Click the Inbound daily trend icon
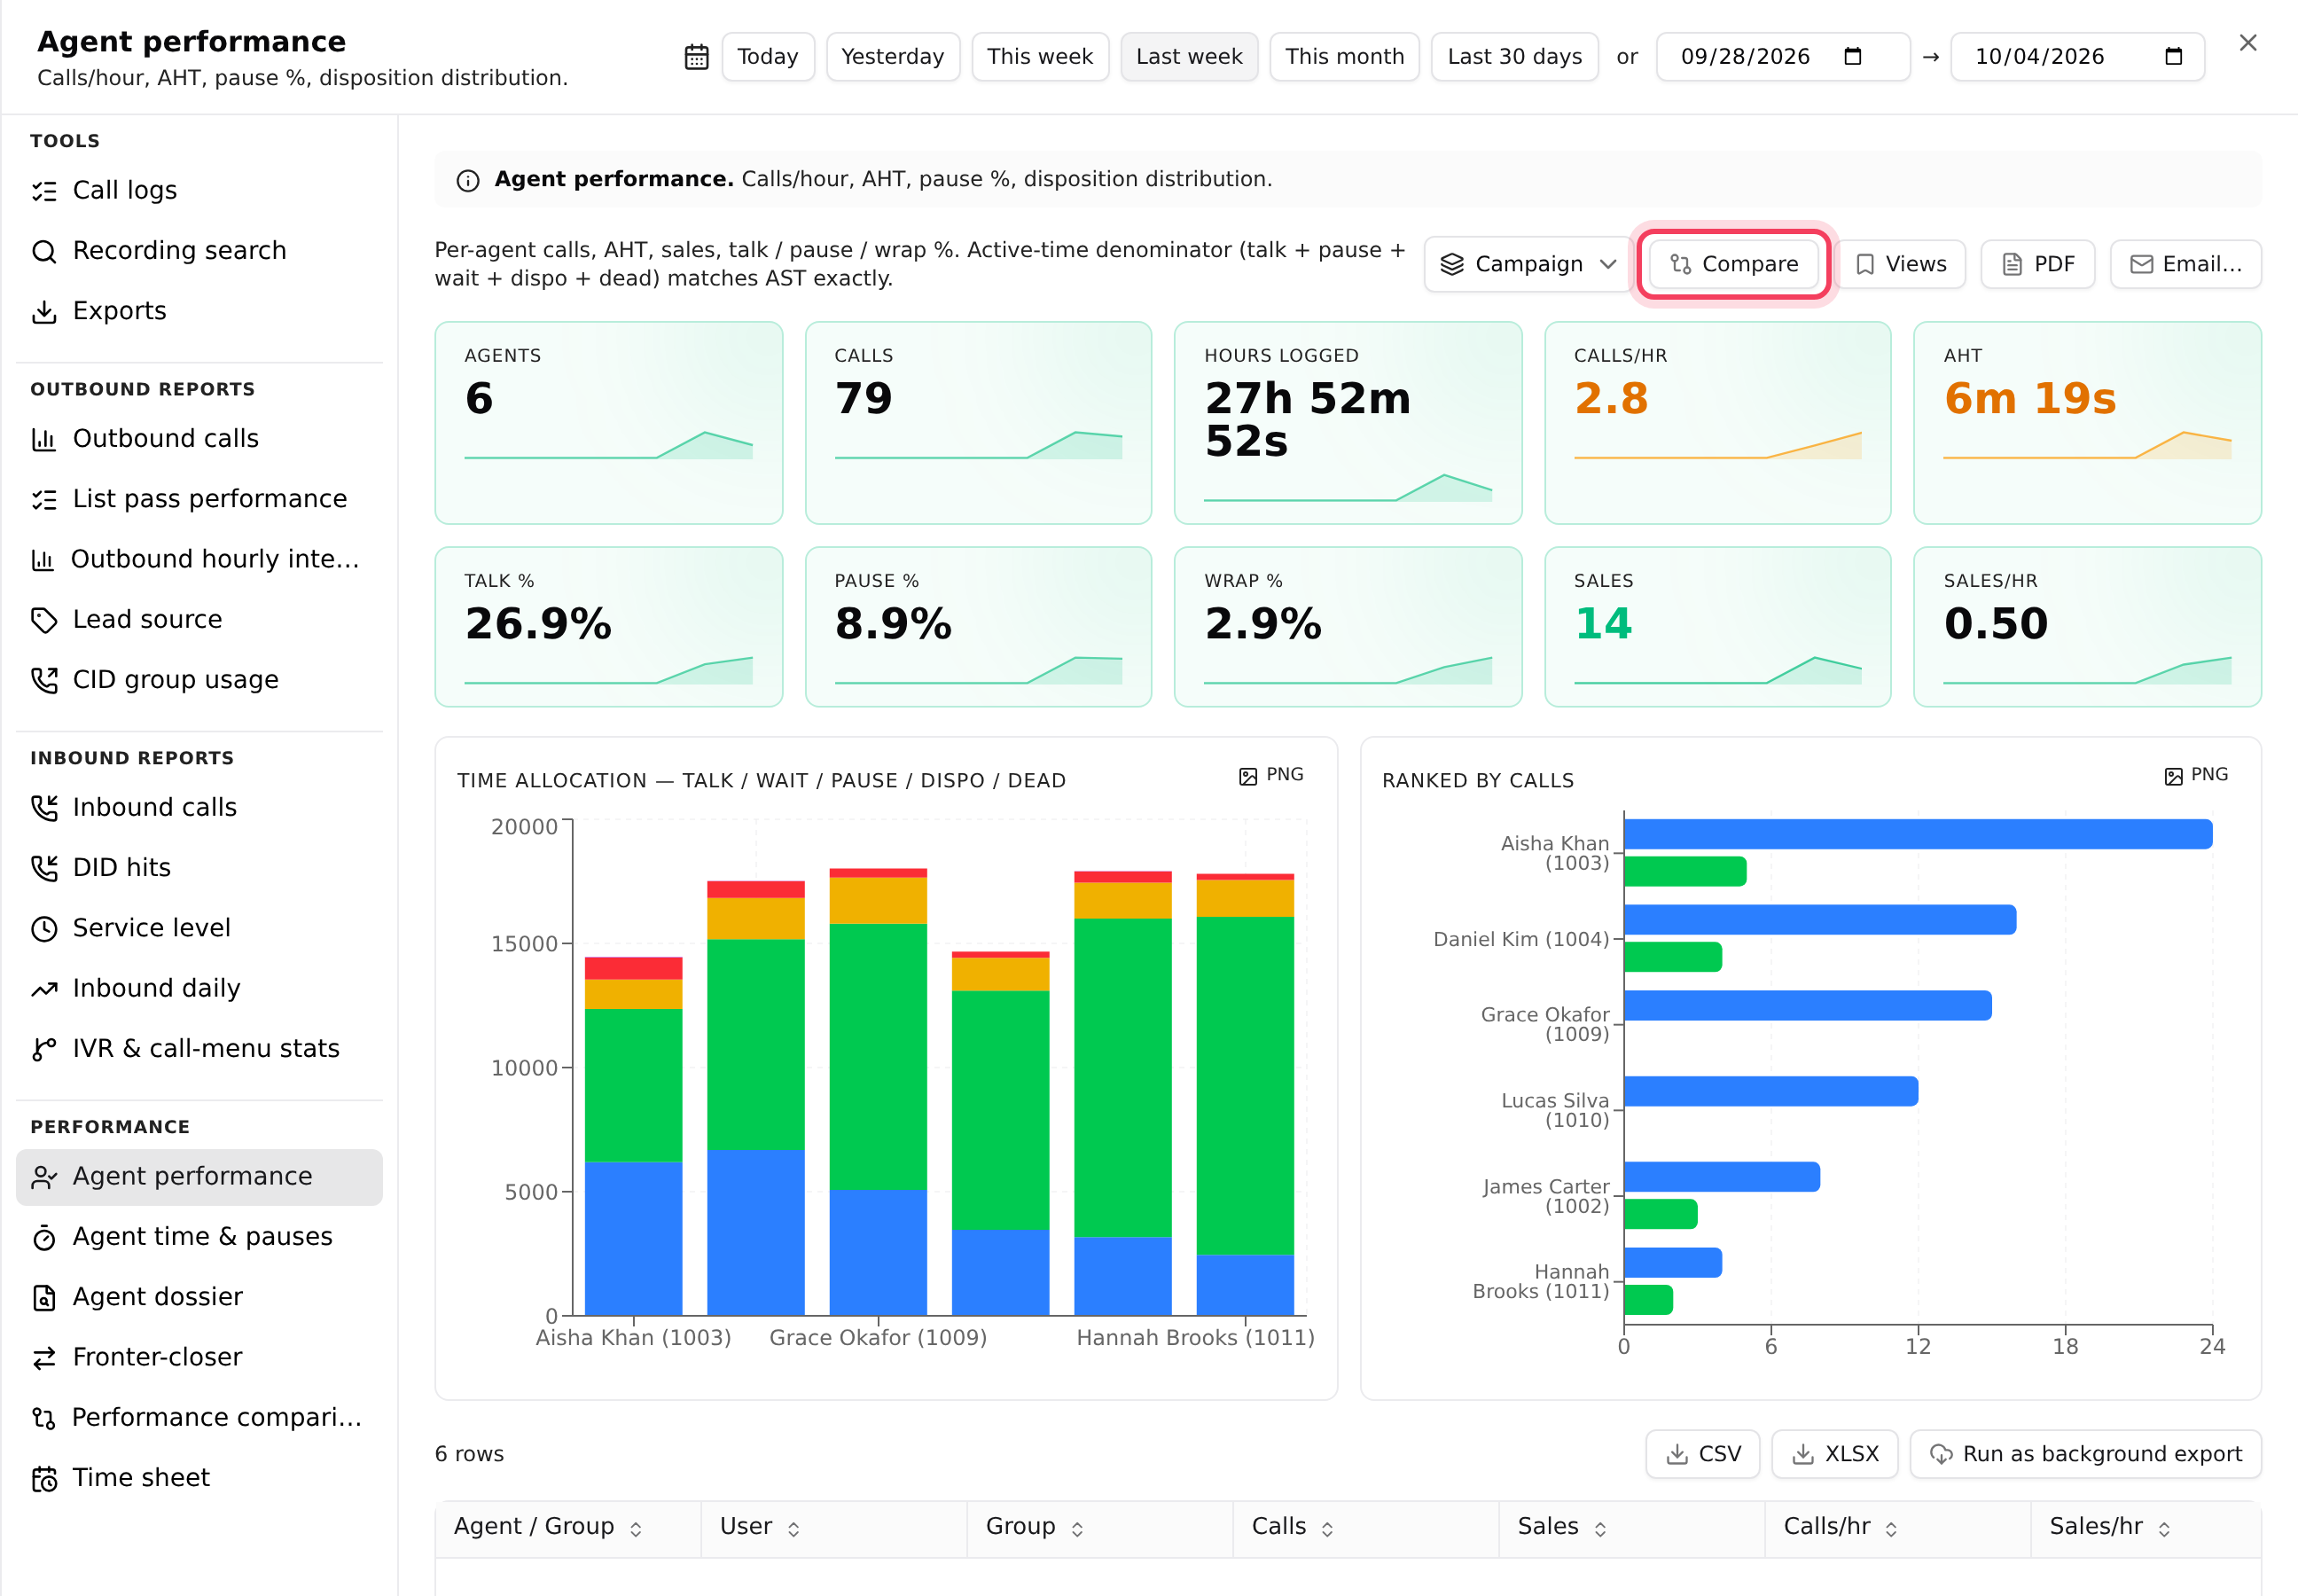 pyautogui.click(x=44, y=989)
